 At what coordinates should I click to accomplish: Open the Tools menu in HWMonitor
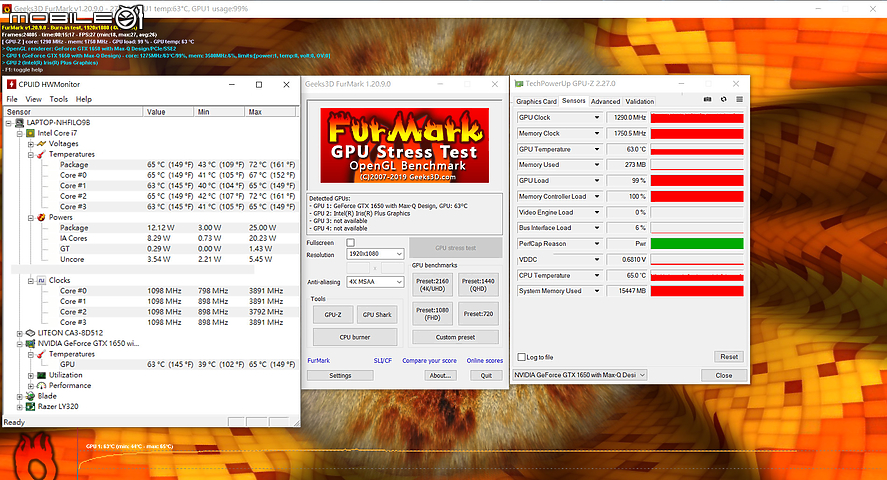click(58, 99)
